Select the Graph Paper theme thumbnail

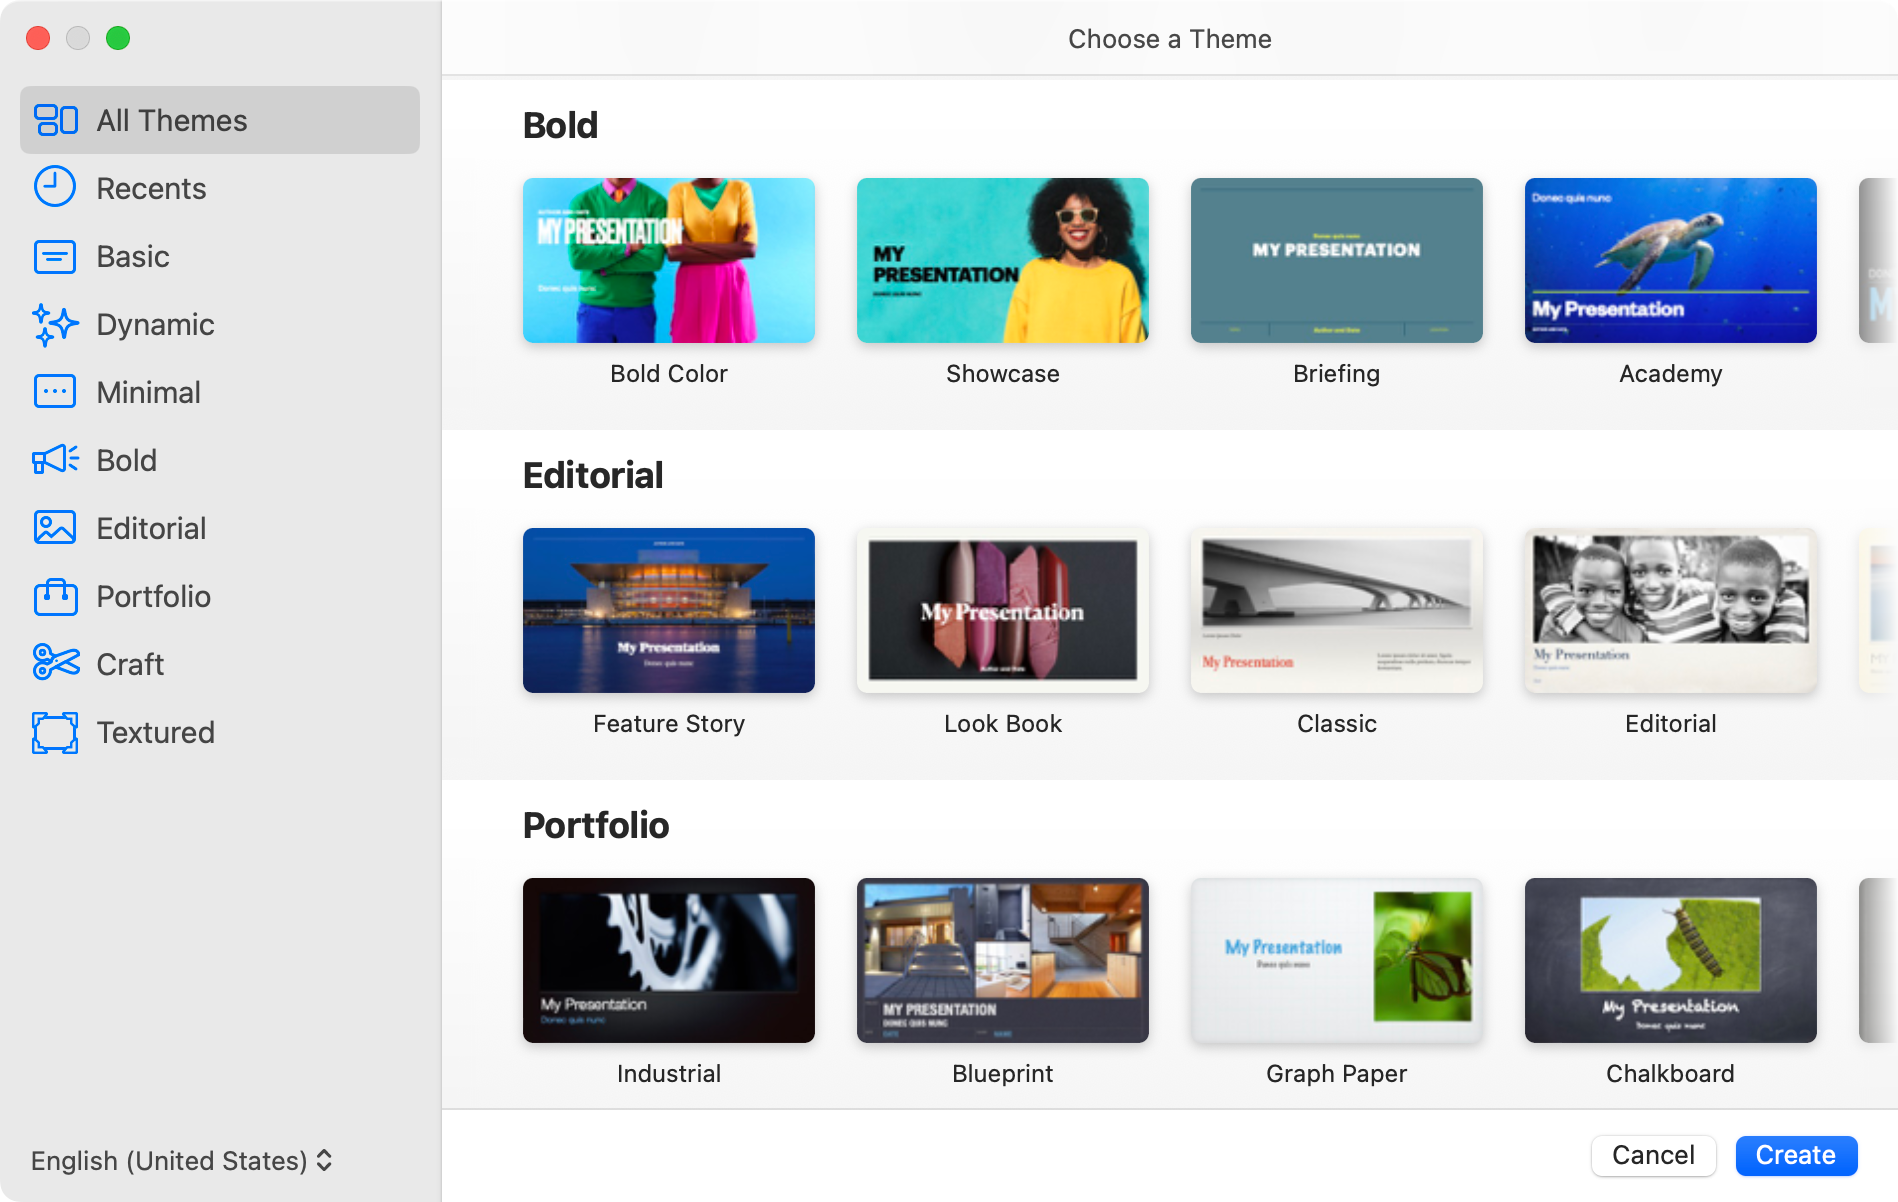(1337, 960)
